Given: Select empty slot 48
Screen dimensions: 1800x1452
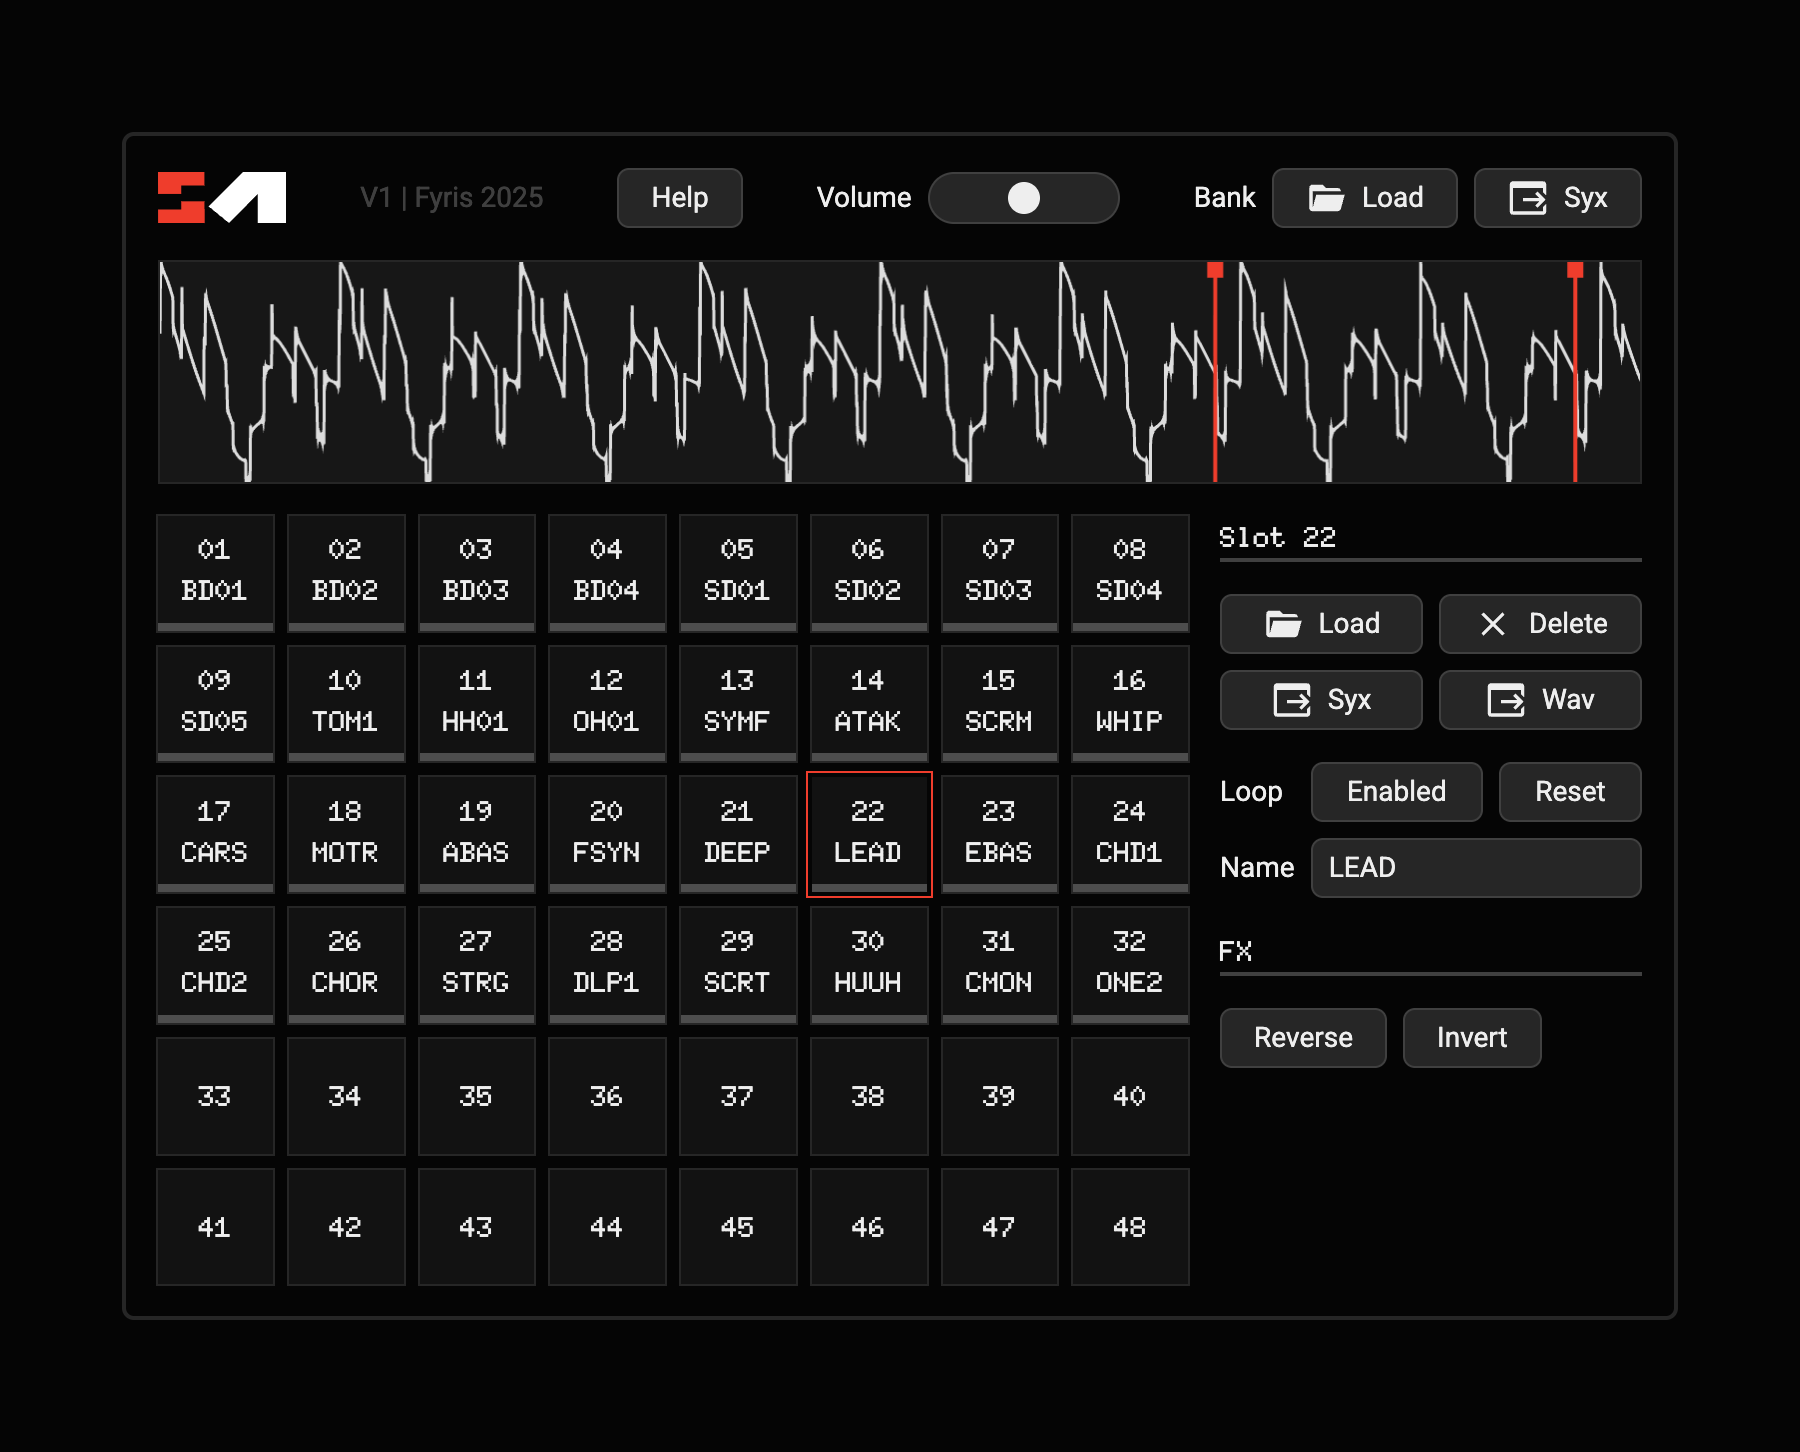Looking at the screenshot, I should click(x=1129, y=1226).
